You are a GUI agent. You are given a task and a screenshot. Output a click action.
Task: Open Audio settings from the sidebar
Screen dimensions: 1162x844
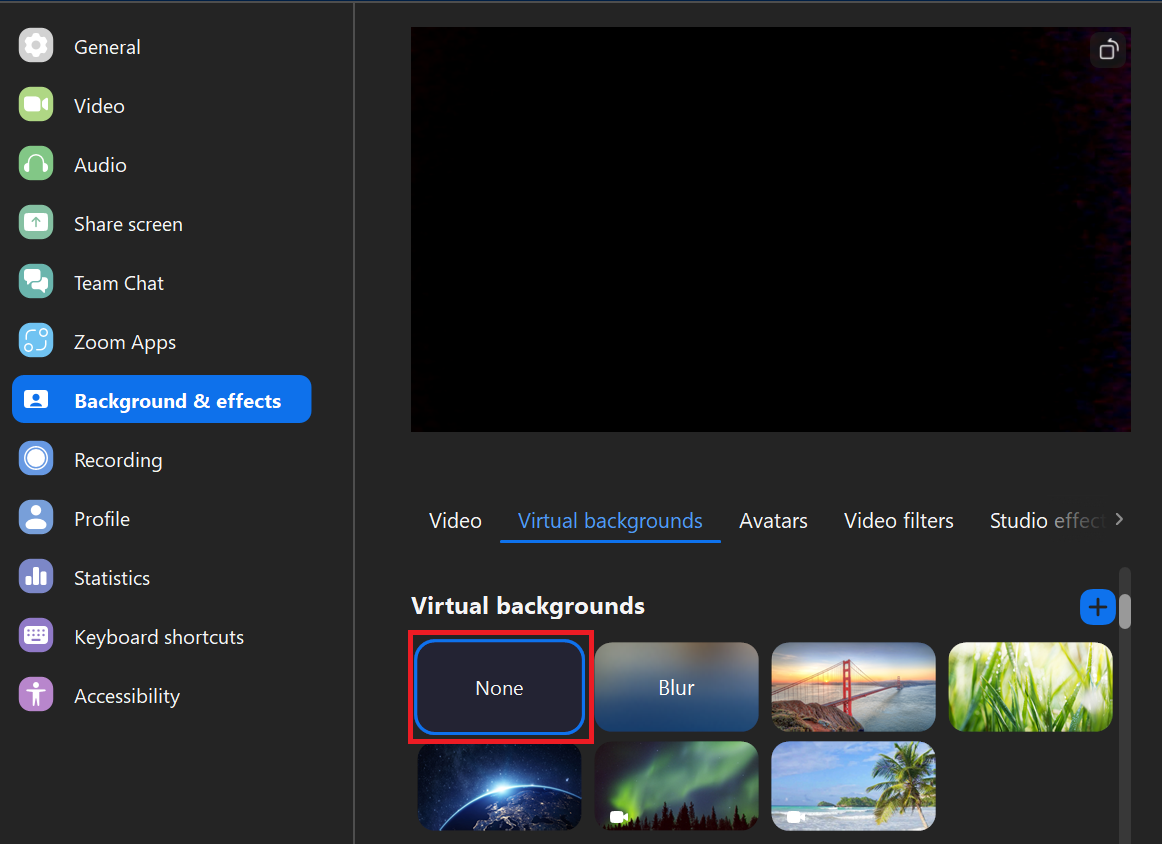35,164
